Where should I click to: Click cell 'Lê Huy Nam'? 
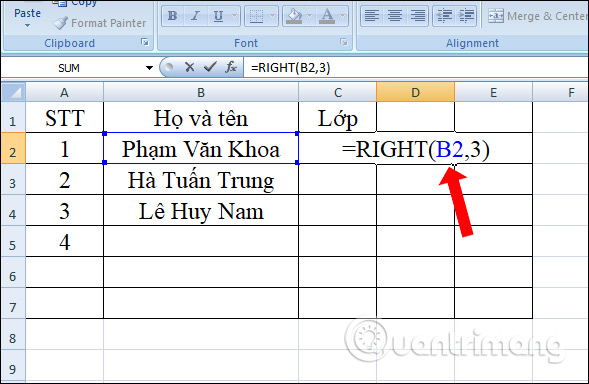[x=201, y=210]
